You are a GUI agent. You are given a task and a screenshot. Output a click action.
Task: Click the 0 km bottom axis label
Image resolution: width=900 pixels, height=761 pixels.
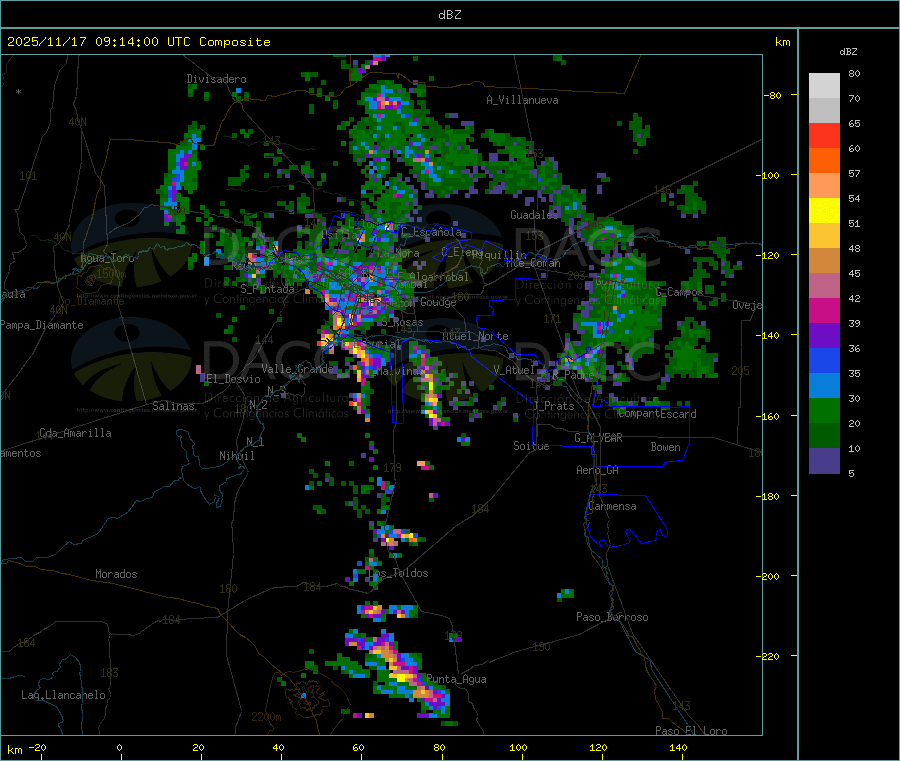click(119, 748)
